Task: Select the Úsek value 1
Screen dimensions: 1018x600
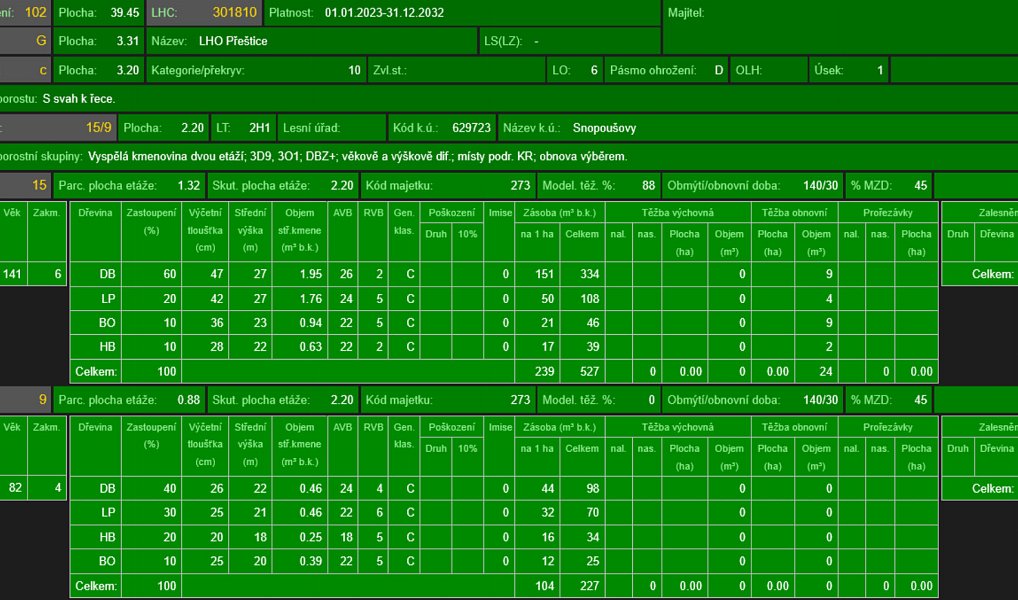Action: (880, 70)
